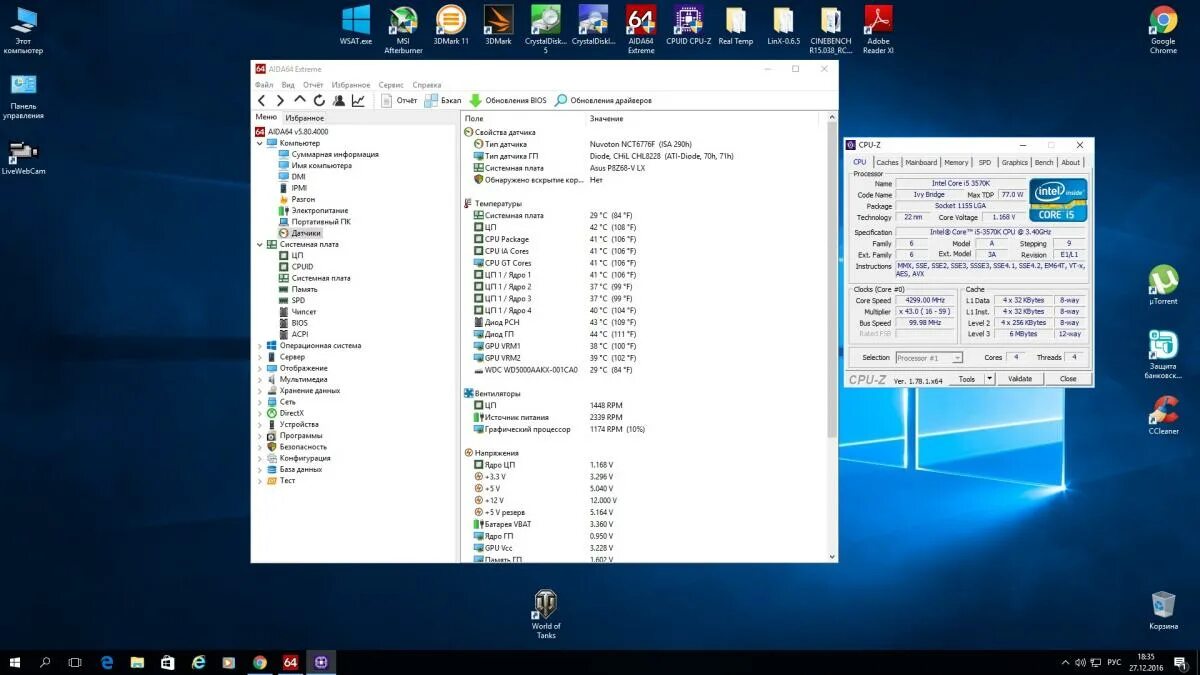Open the About tab in CPU-Z
Screen dimensions: 1200x675
(x=1071, y=162)
